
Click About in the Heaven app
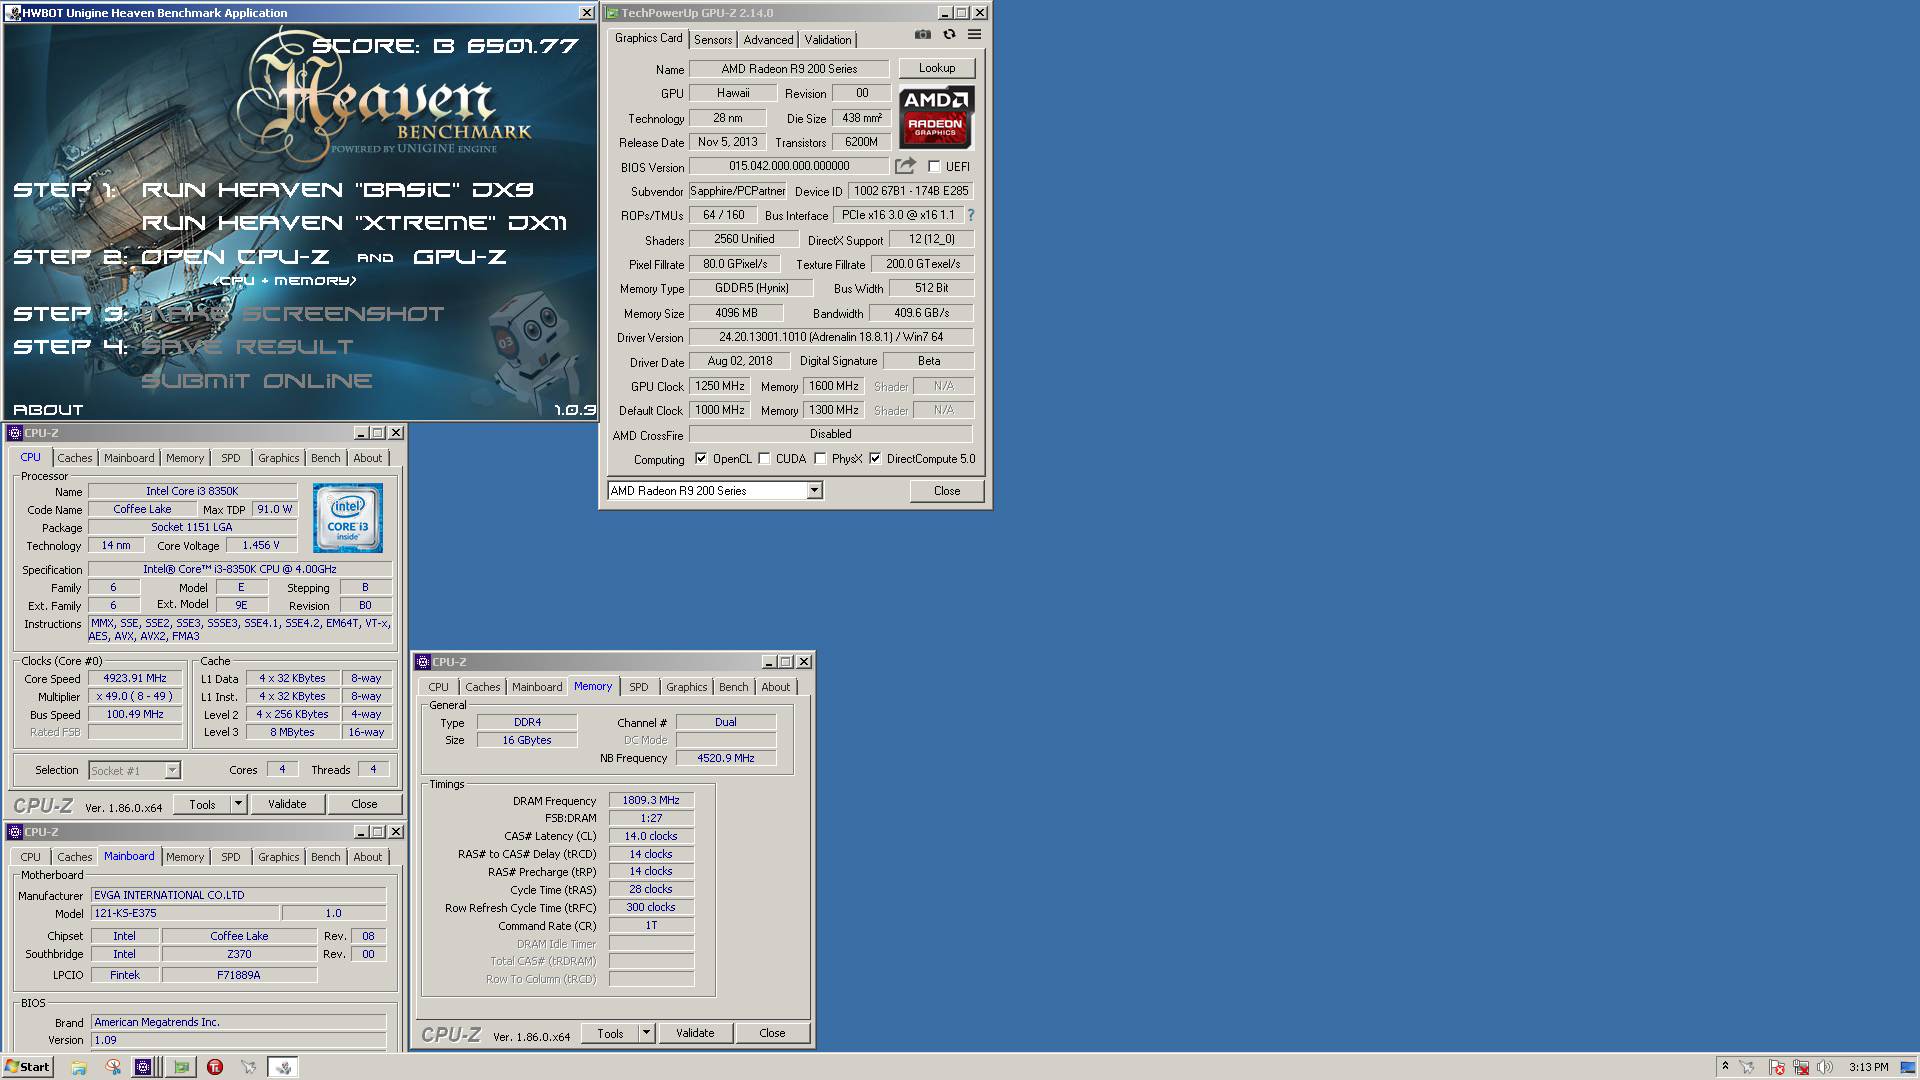[48, 410]
